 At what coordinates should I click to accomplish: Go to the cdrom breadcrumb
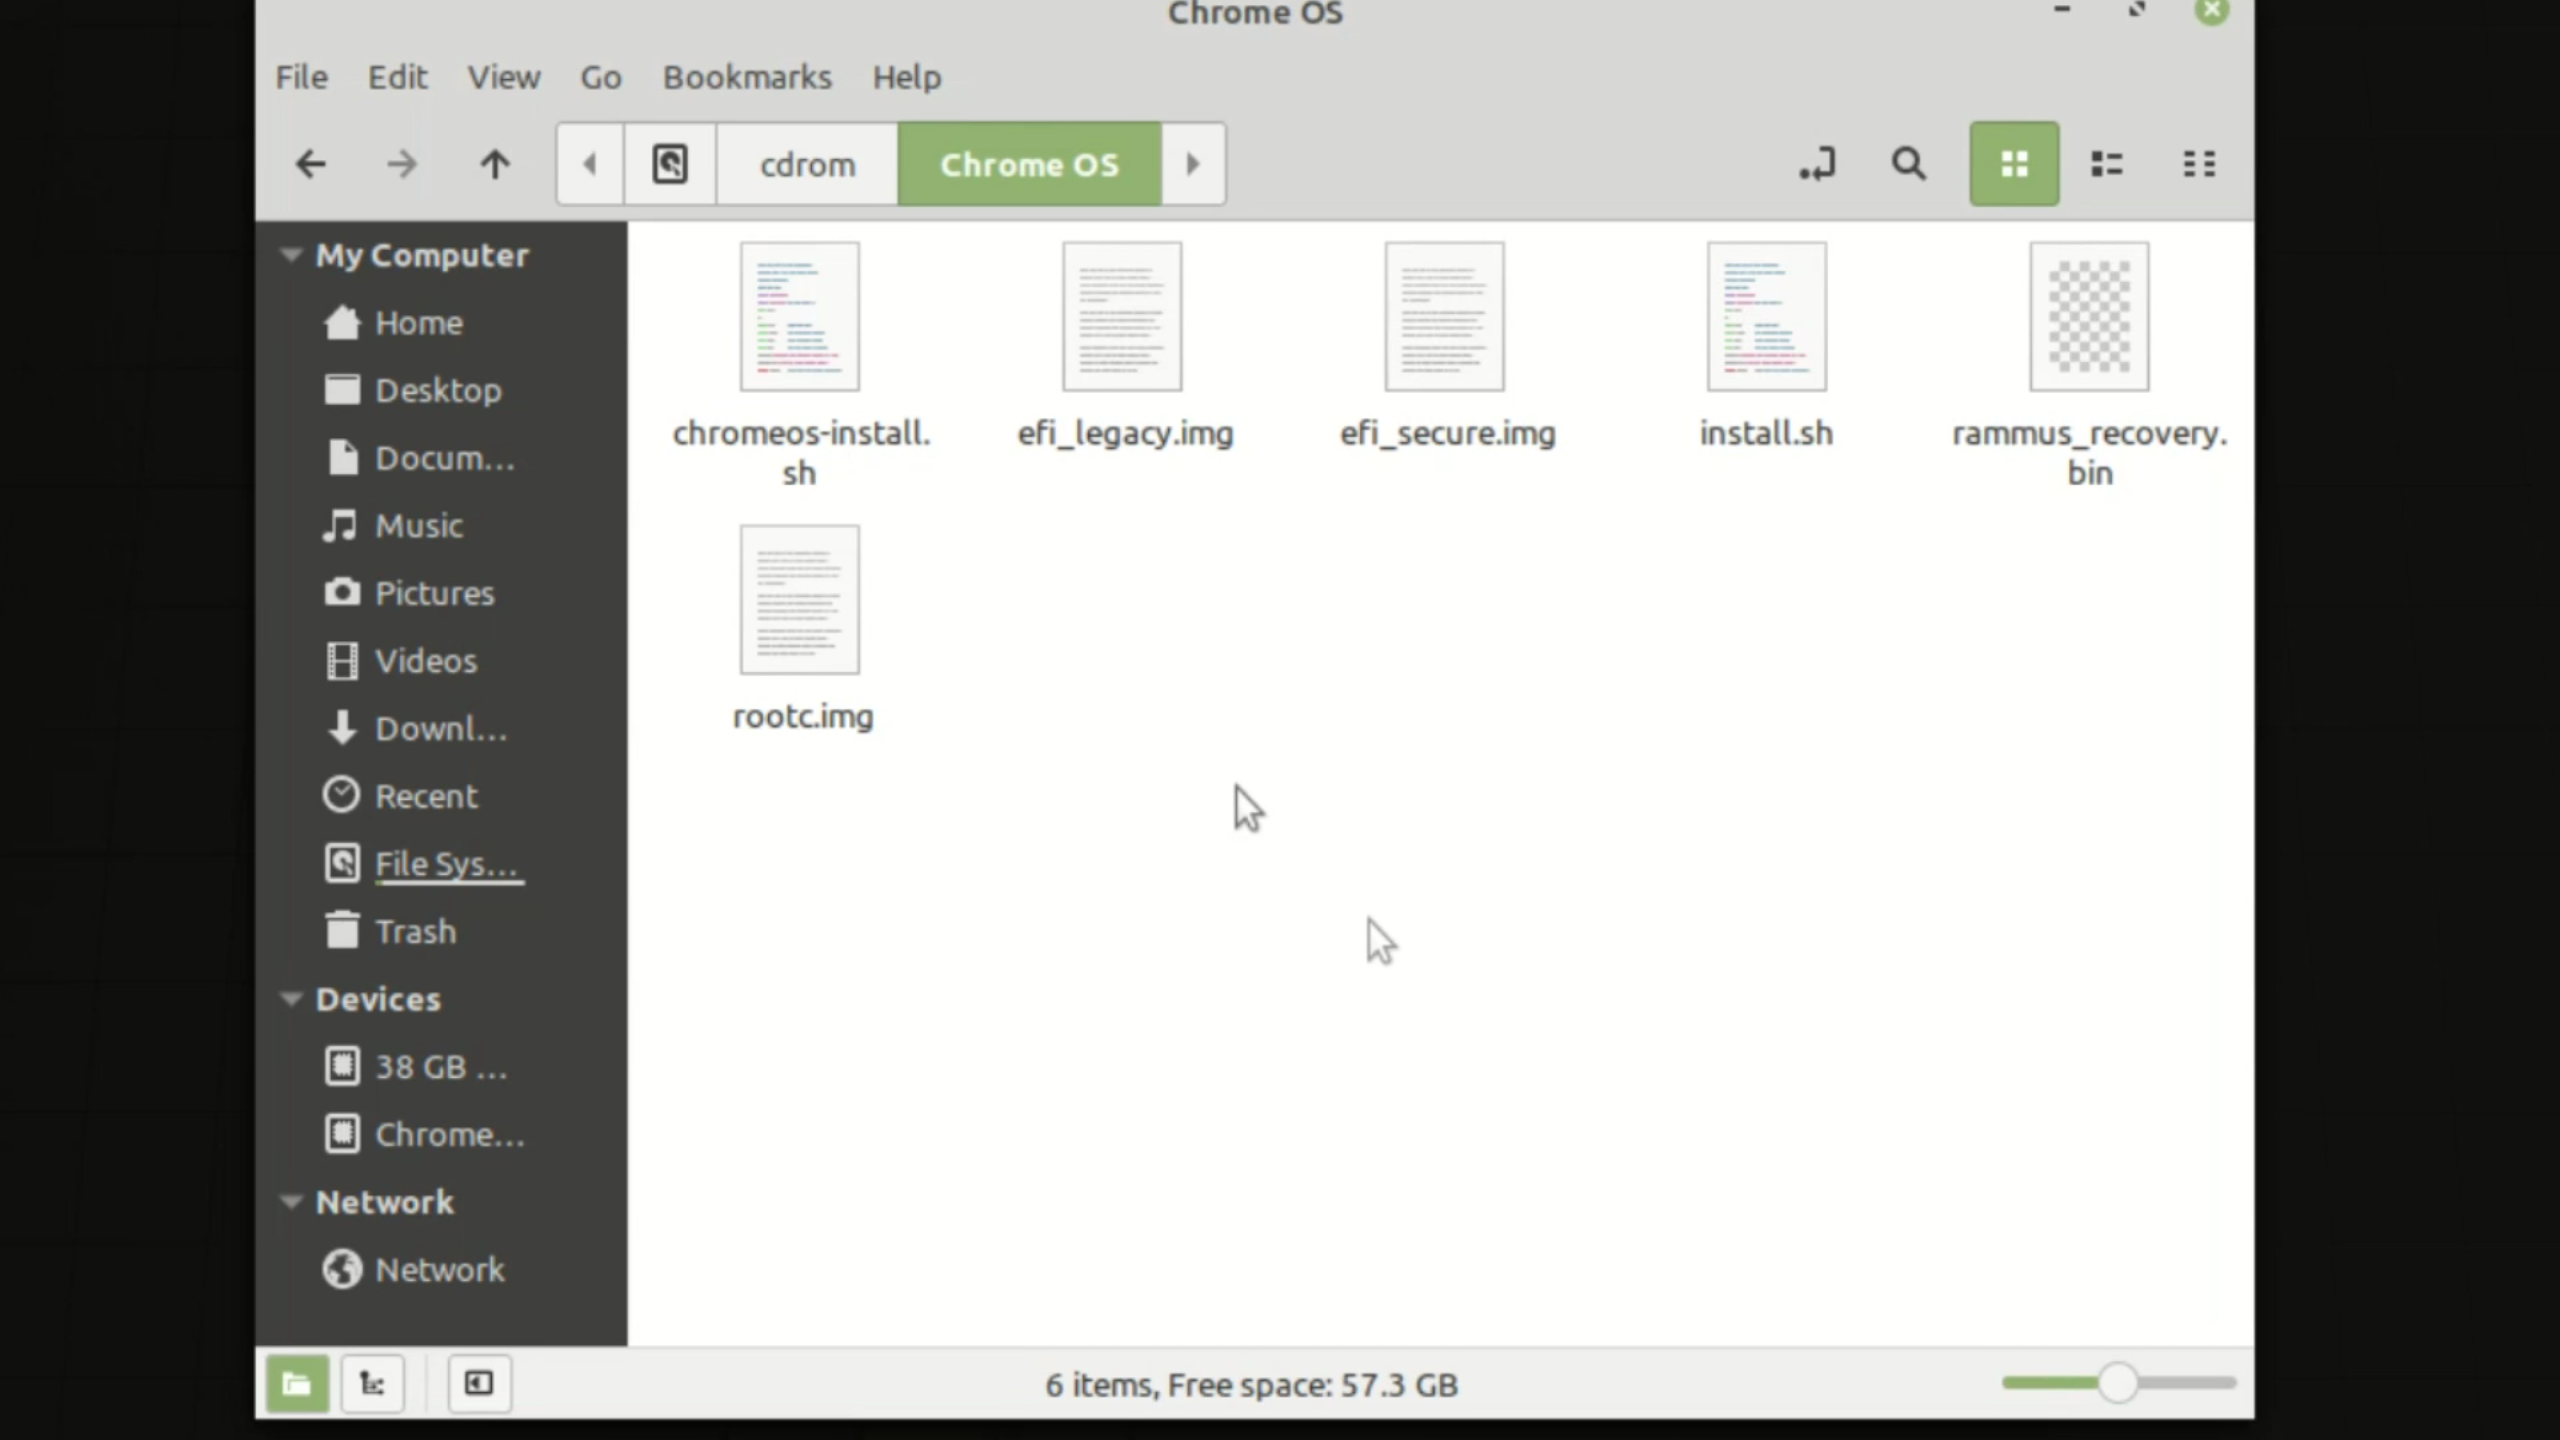806,163
